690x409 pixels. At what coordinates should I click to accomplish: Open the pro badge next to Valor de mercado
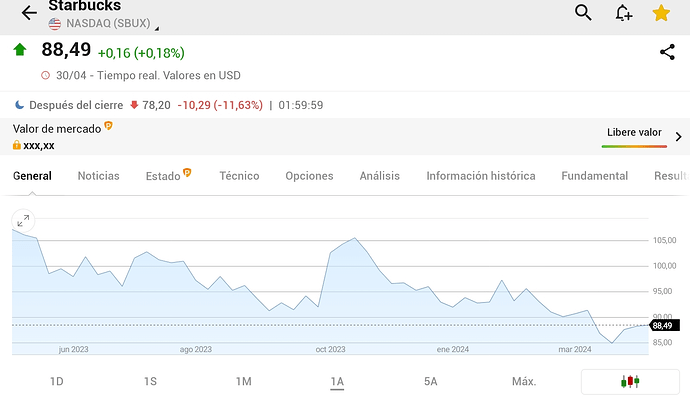(108, 126)
